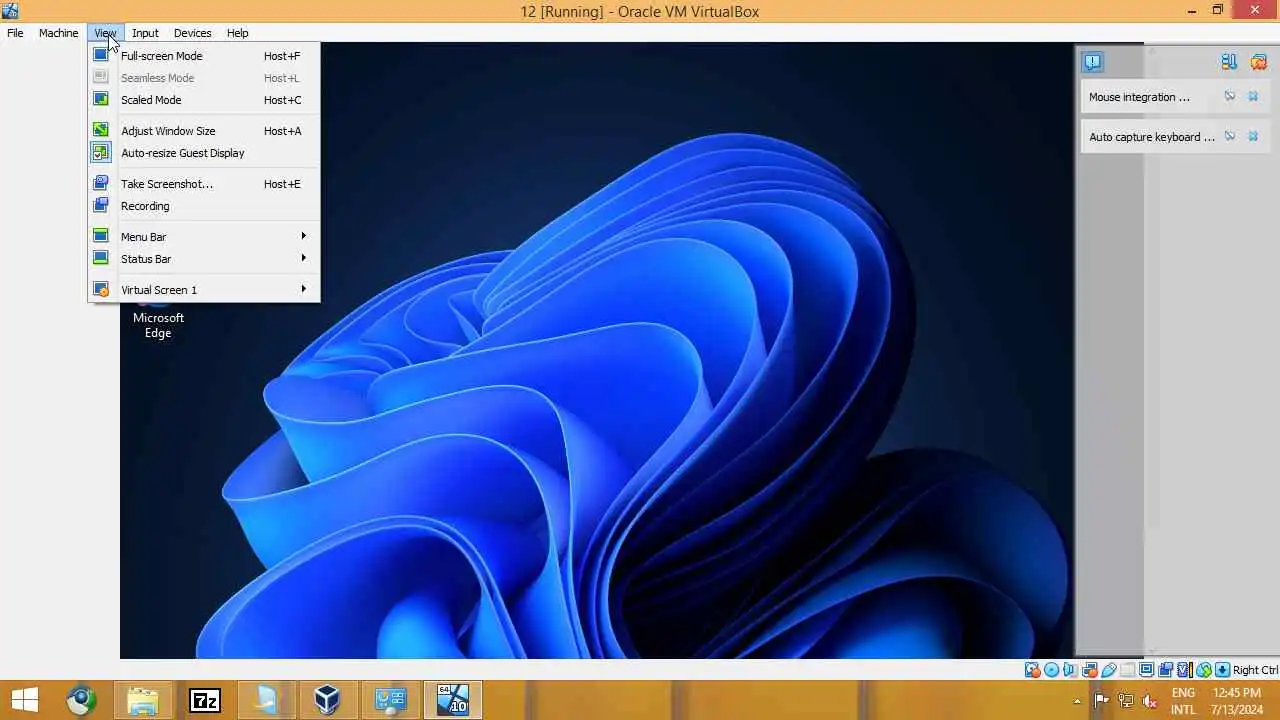Toggle Recording in the View menu

click(x=204, y=206)
